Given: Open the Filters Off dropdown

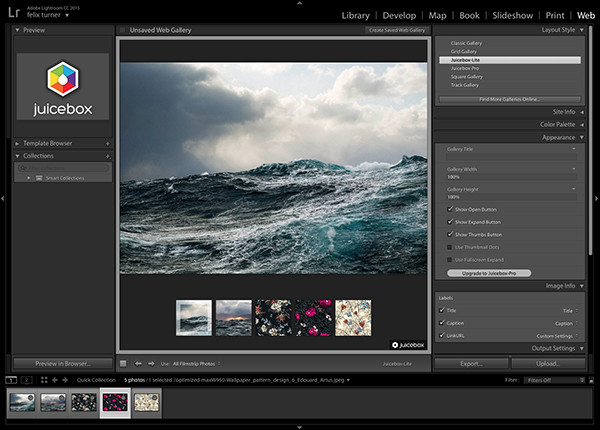Looking at the screenshot, I should pos(555,380).
